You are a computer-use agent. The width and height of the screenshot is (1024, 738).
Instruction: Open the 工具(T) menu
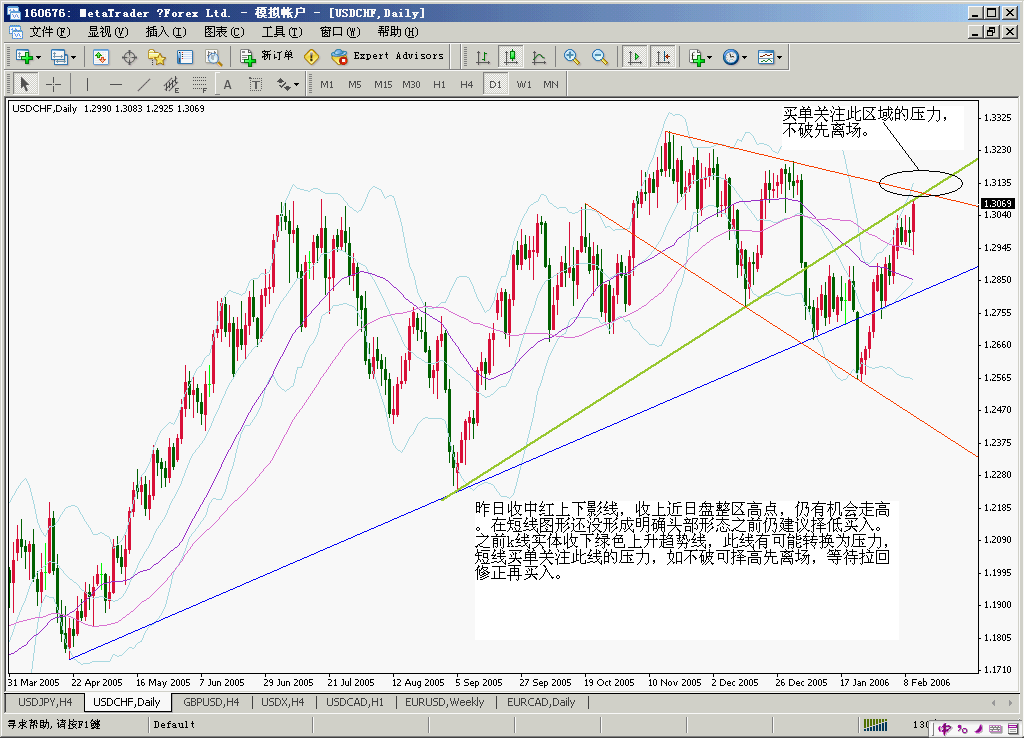(282, 31)
